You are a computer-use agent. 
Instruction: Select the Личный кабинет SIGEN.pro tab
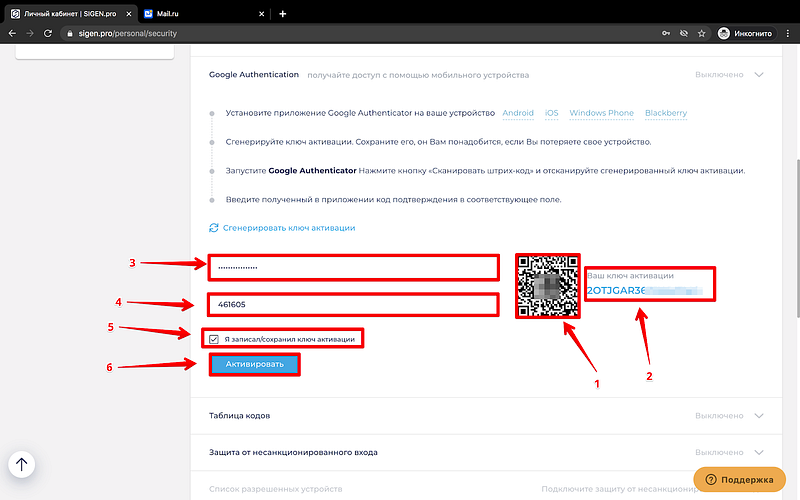click(x=70, y=14)
